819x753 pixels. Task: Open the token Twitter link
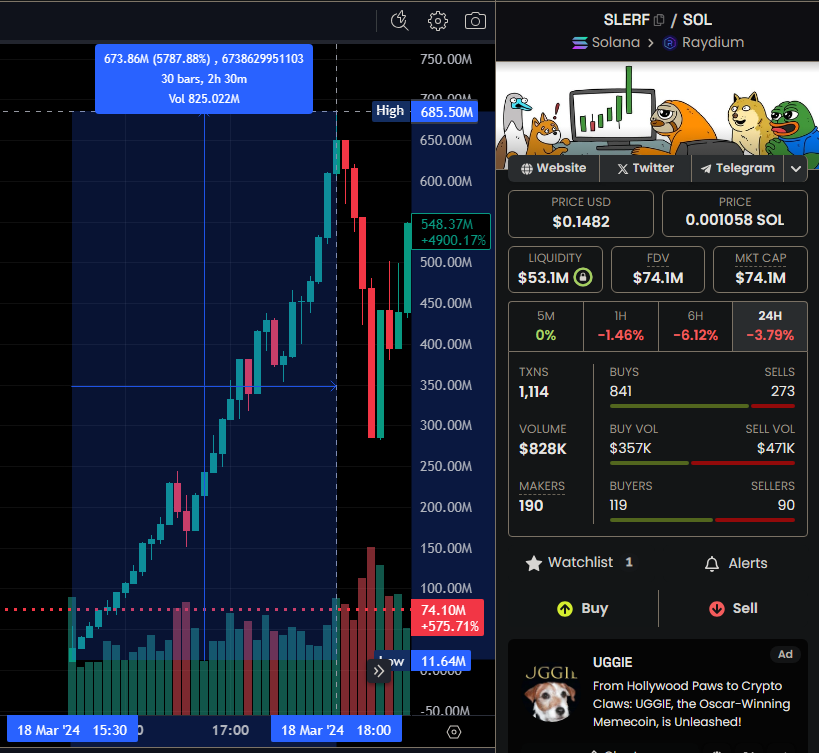coord(646,168)
